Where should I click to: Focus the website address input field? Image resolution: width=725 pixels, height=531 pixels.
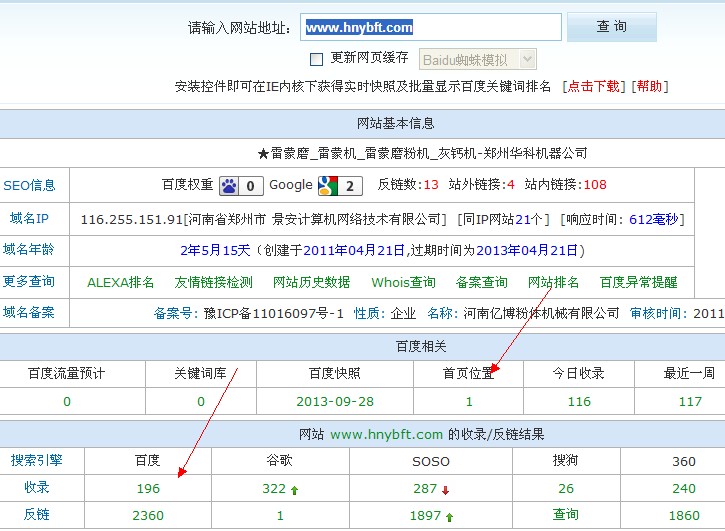click(431, 27)
